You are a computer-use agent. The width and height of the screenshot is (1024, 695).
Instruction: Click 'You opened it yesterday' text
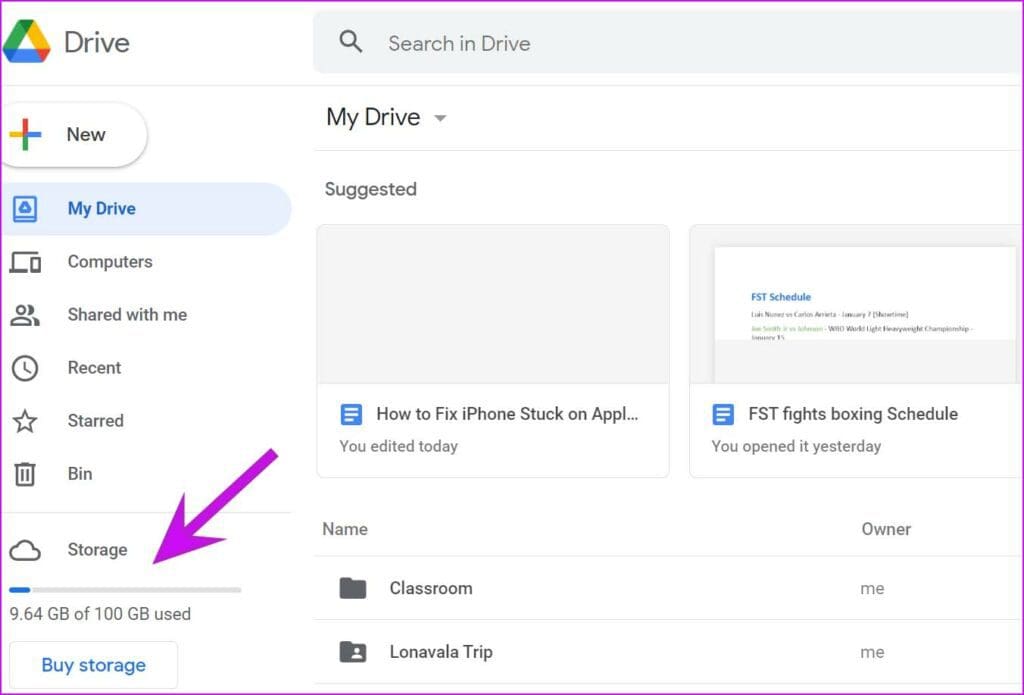click(x=796, y=446)
